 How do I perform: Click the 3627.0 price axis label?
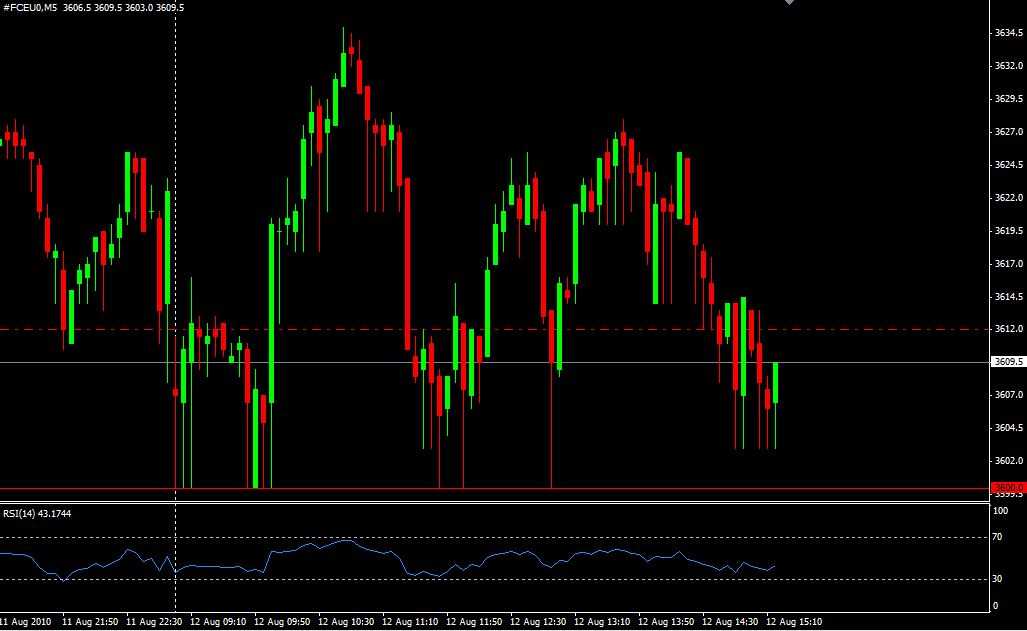[x=1009, y=132]
